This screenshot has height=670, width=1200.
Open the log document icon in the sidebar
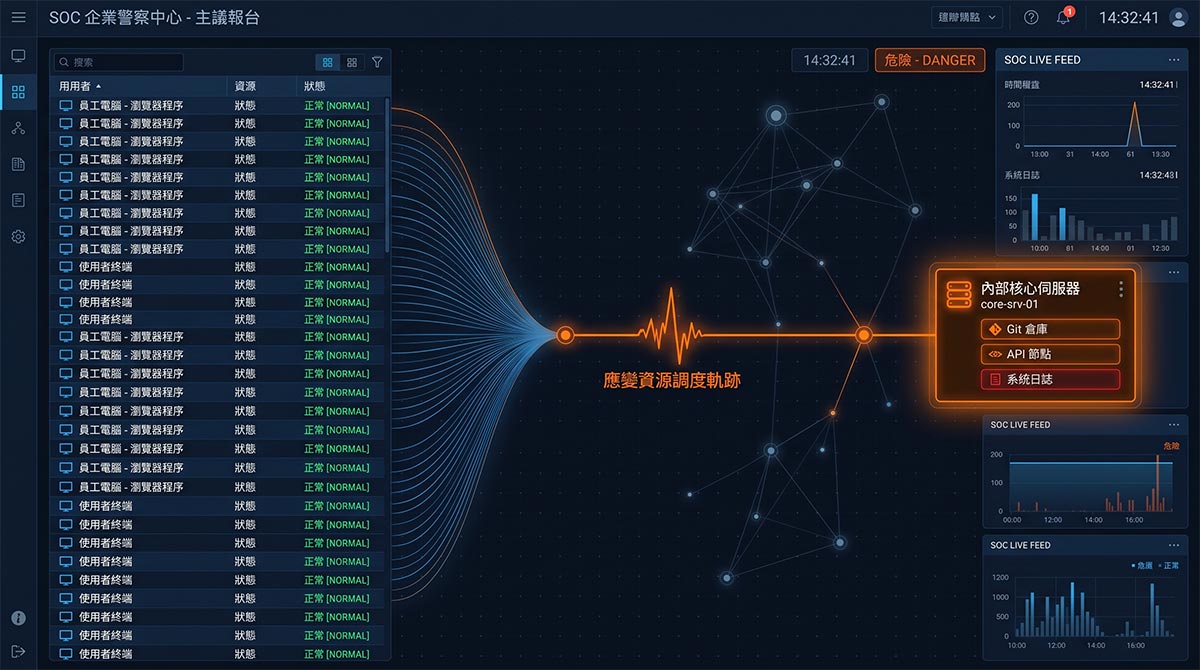(x=18, y=200)
